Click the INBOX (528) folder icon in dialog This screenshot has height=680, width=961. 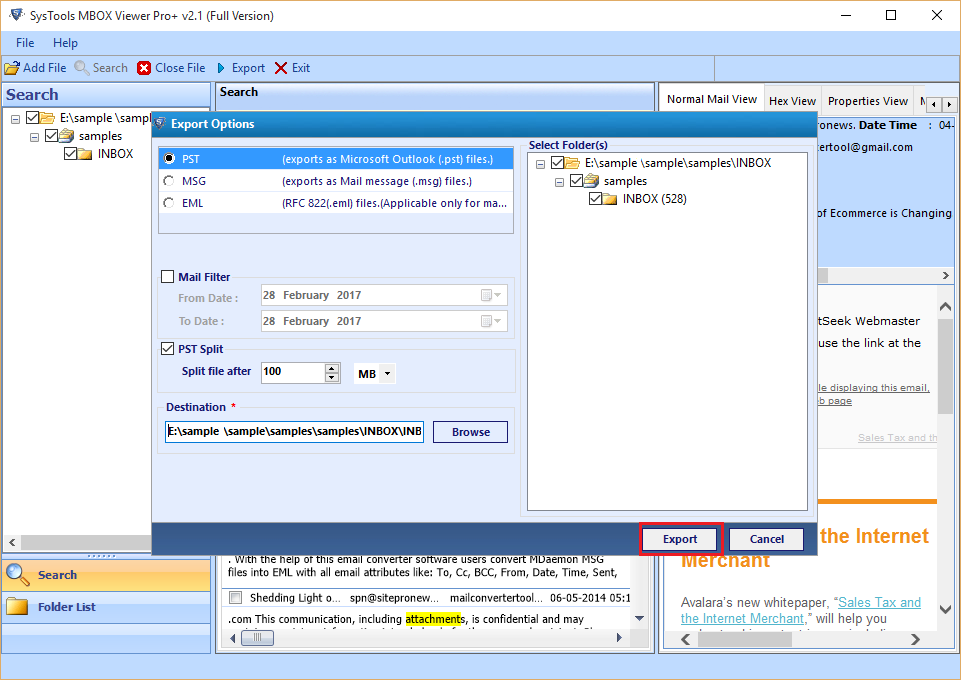tap(610, 199)
